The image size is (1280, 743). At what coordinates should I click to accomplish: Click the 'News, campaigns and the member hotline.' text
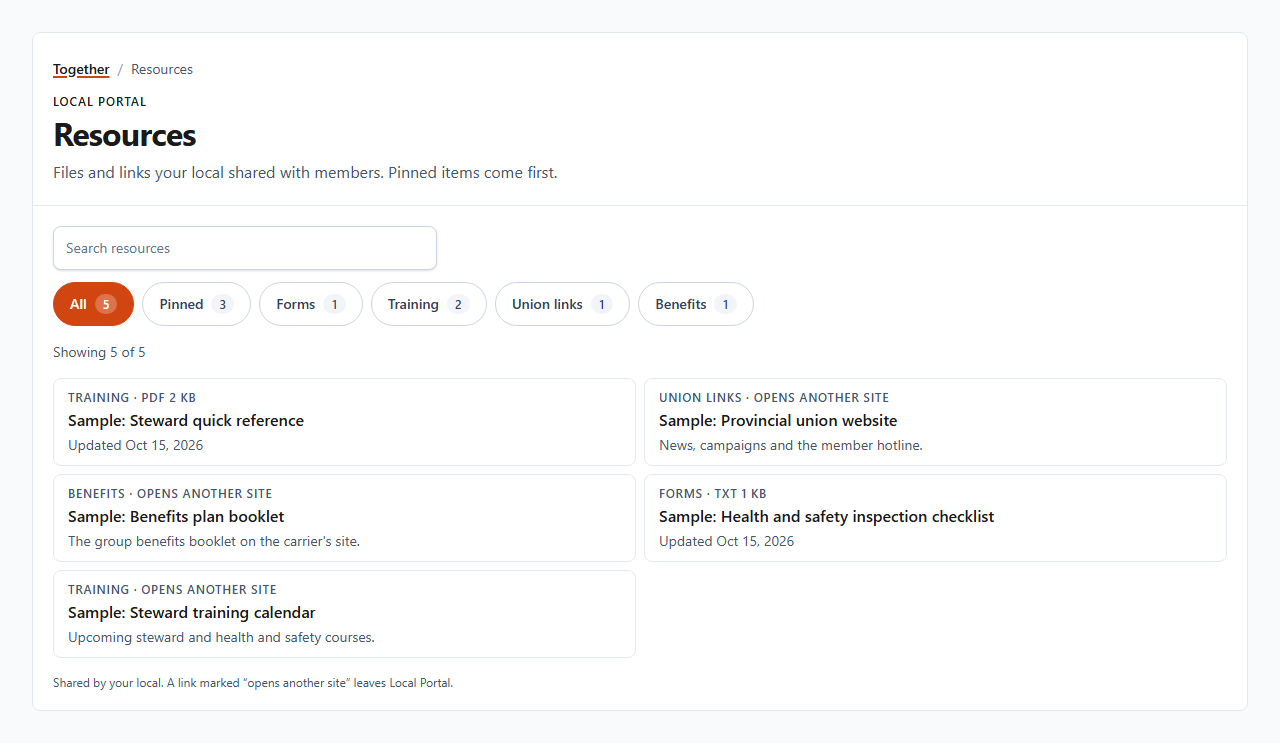tap(791, 445)
